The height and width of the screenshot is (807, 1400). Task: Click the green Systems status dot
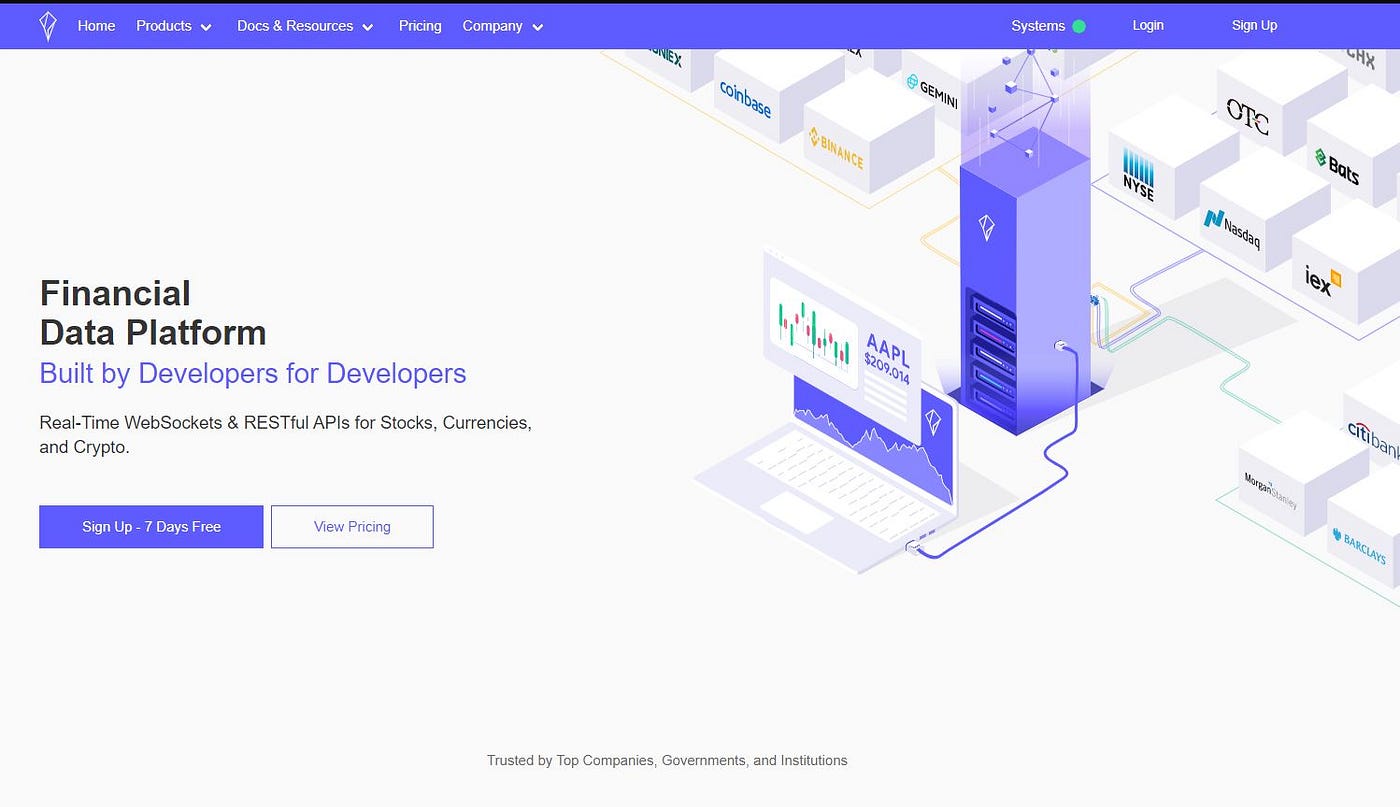tap(1079, 26)
